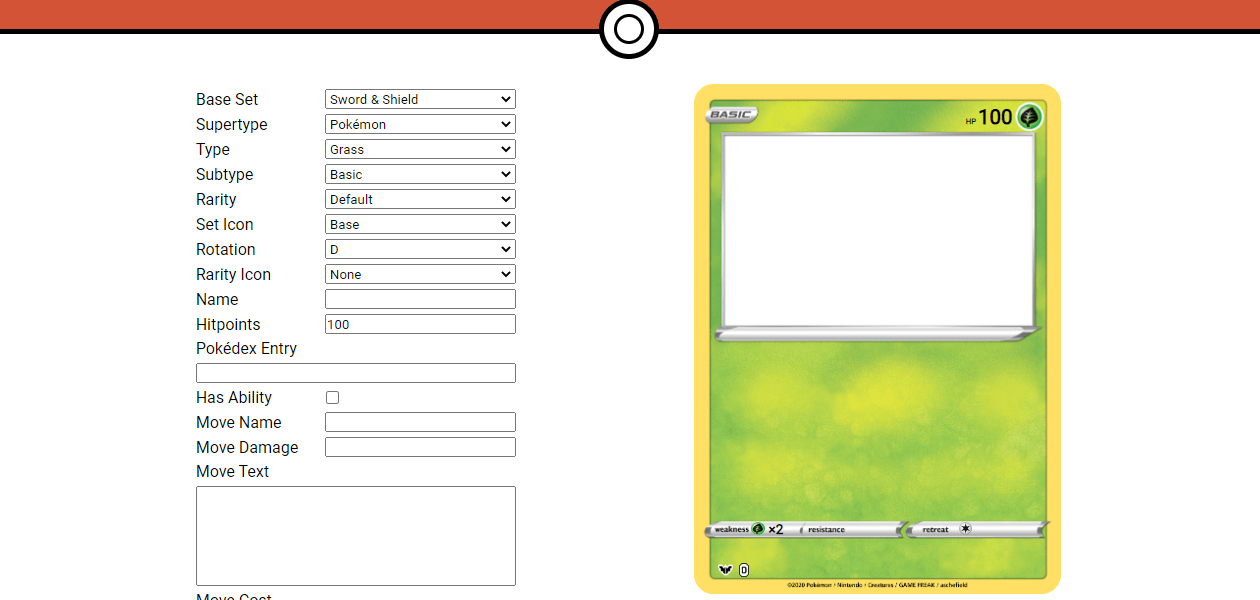Click the Move Text label
This screenshot has height=600, width=1260.
click(232, 471)
